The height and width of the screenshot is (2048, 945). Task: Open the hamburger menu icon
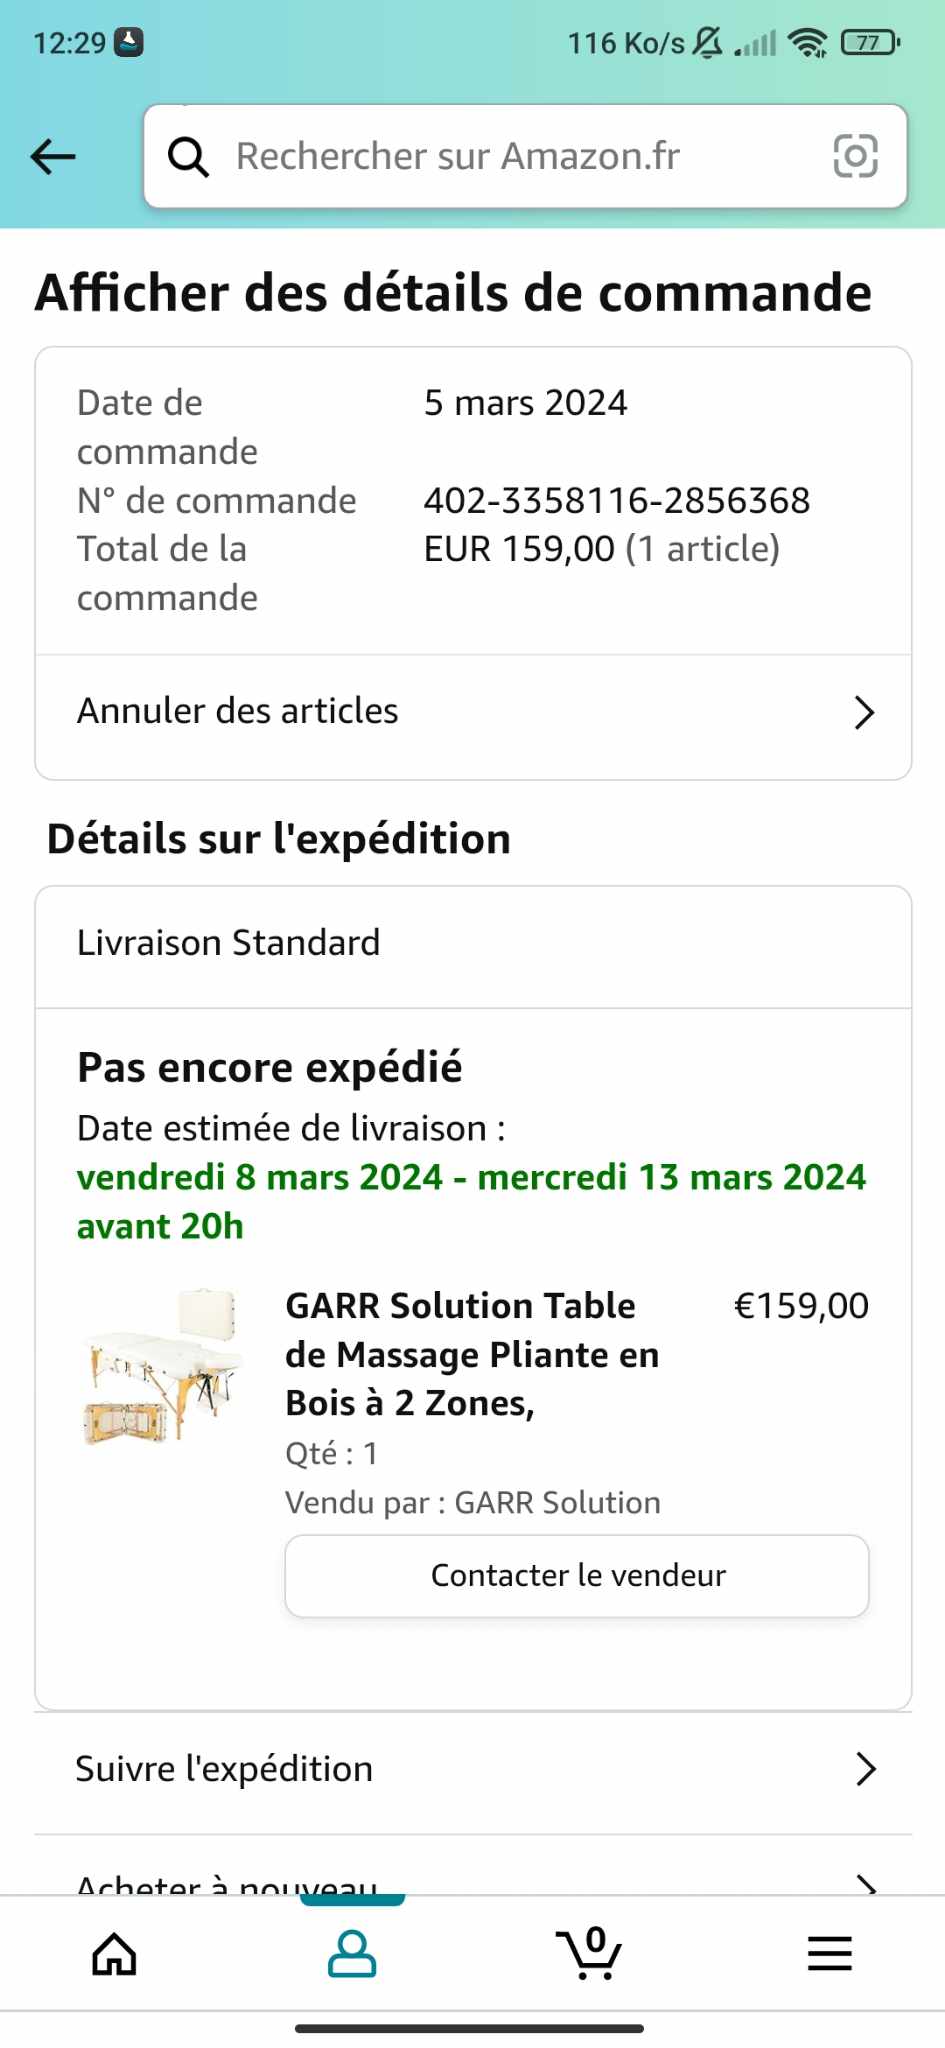pos(829,1953)
